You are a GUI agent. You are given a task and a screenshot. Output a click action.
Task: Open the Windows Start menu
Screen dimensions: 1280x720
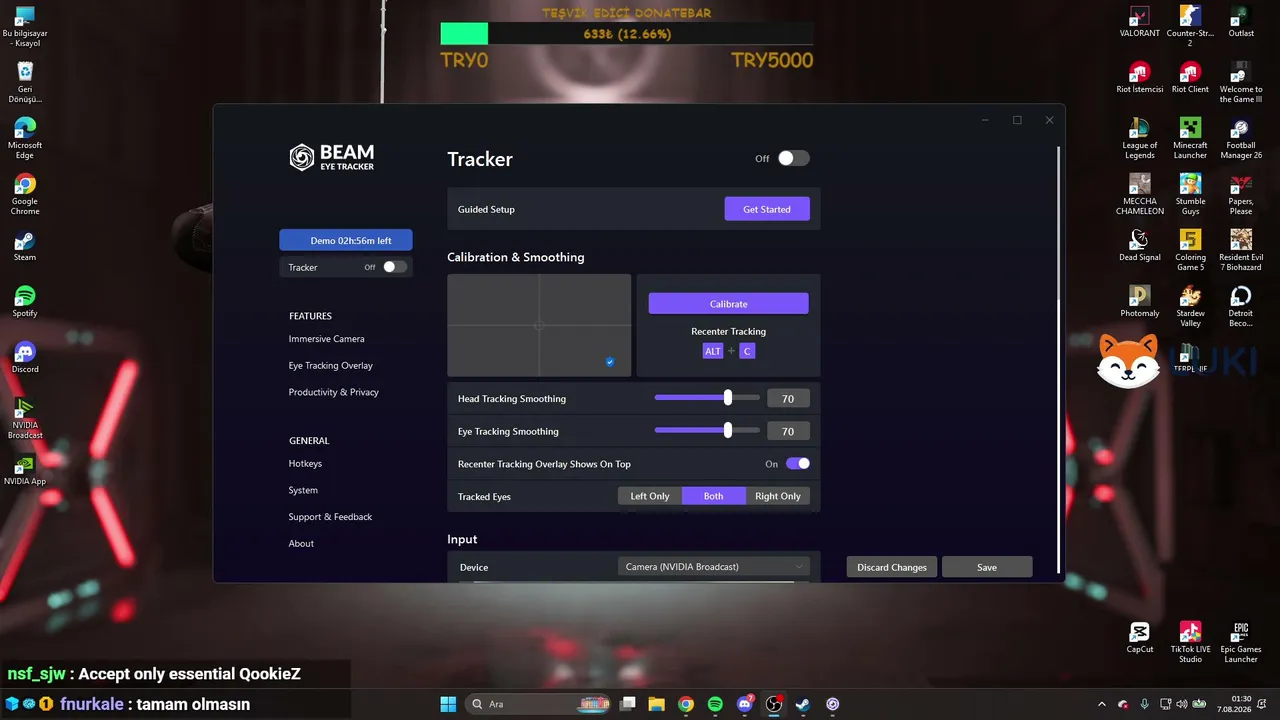(448, 704)
